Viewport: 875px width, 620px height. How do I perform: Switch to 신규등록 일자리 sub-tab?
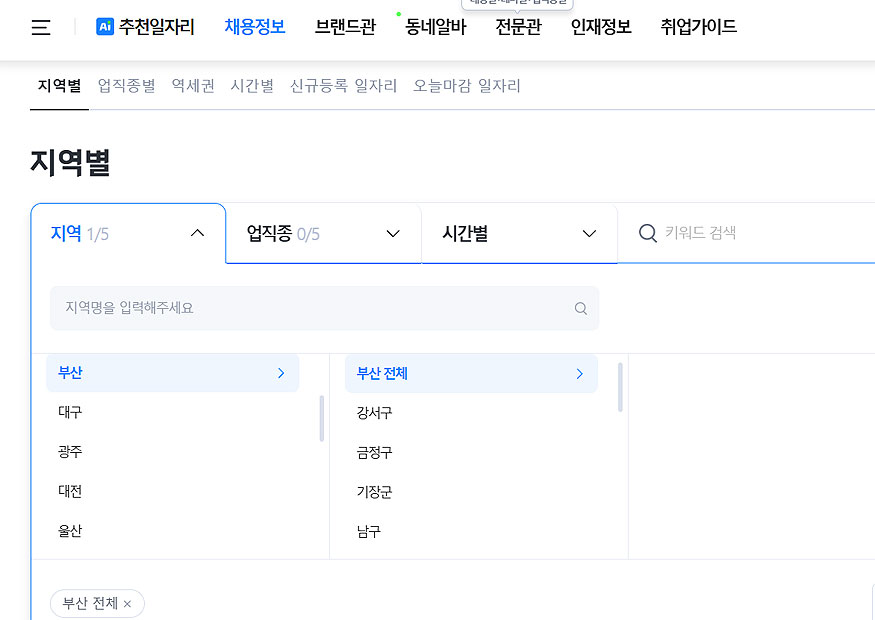(343, 86)
